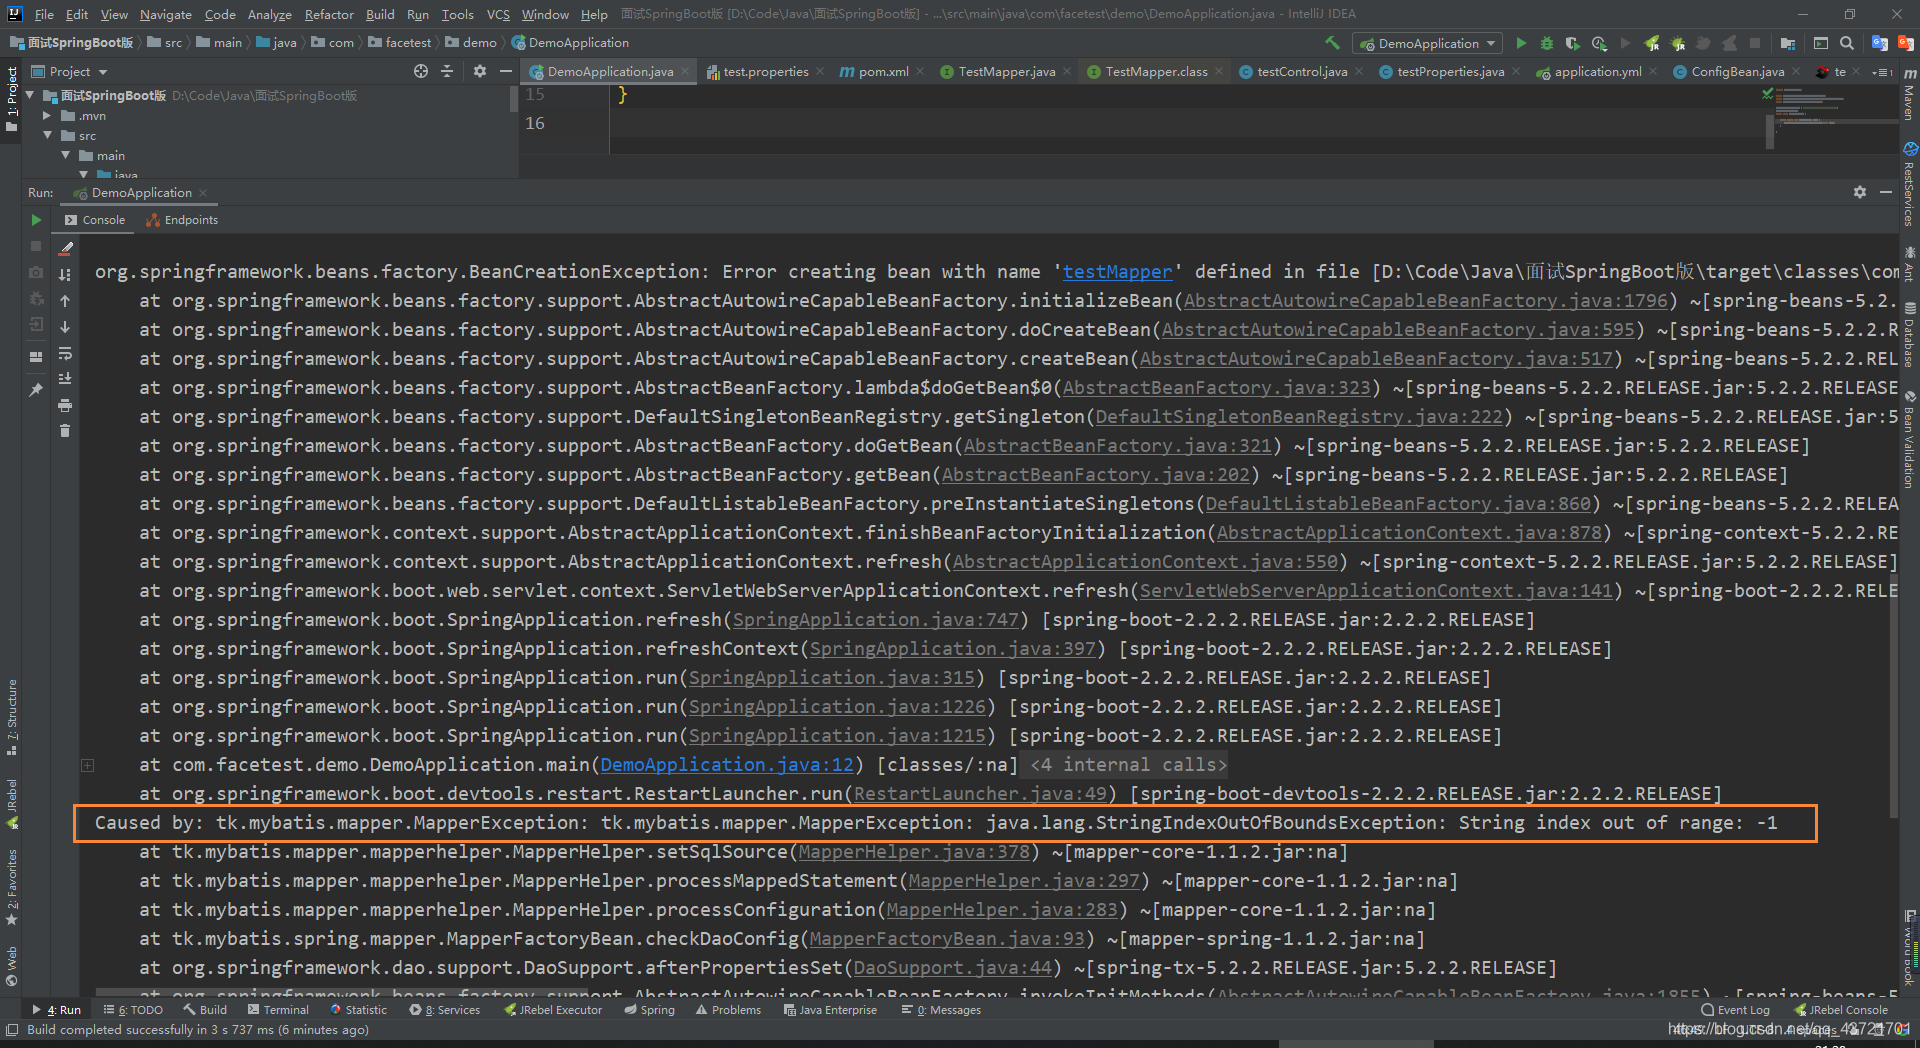Open Project Structure folder icon in toolbar

pyautogui.click(x=1788, y=43)
